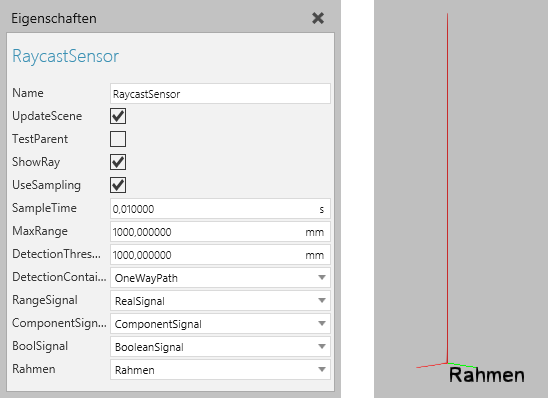Image resolution: width=548 pixels, height=398 pixels.
Task: Click the TestParent label
Action: pyautogui.click(x=40, y=139)
